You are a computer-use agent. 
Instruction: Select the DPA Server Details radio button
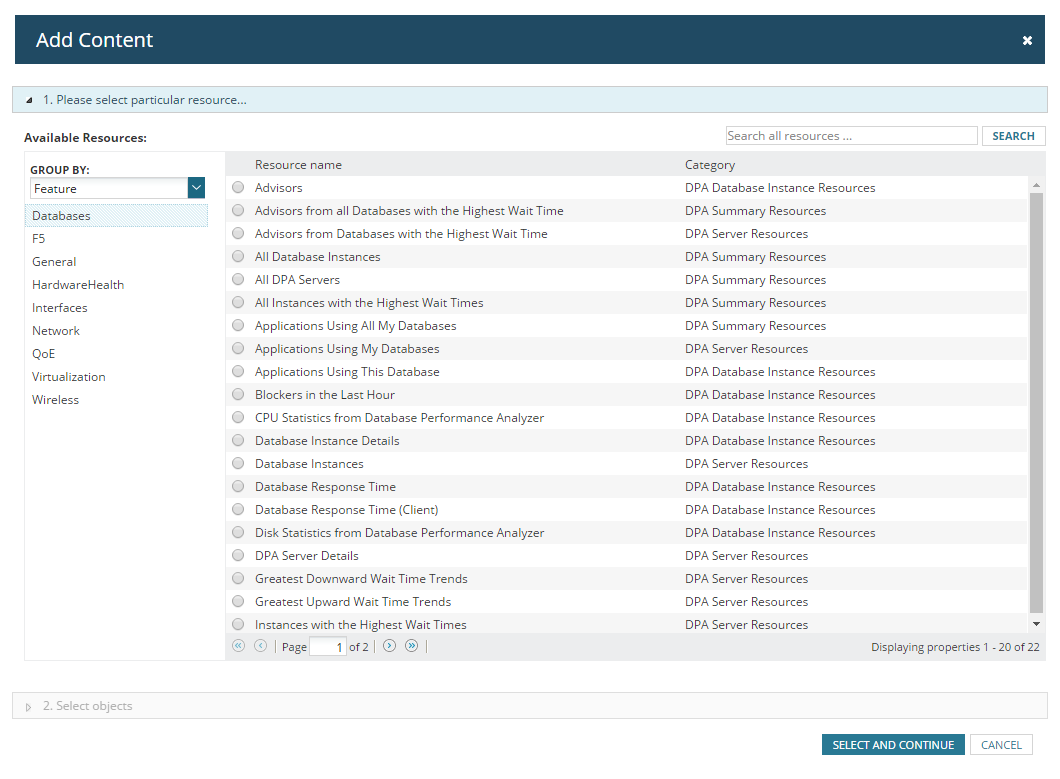pos(238,555)
